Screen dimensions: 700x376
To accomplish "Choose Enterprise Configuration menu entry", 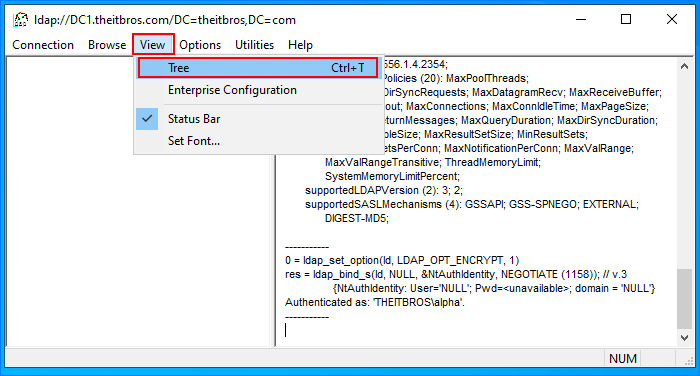I will pos(258,90).
